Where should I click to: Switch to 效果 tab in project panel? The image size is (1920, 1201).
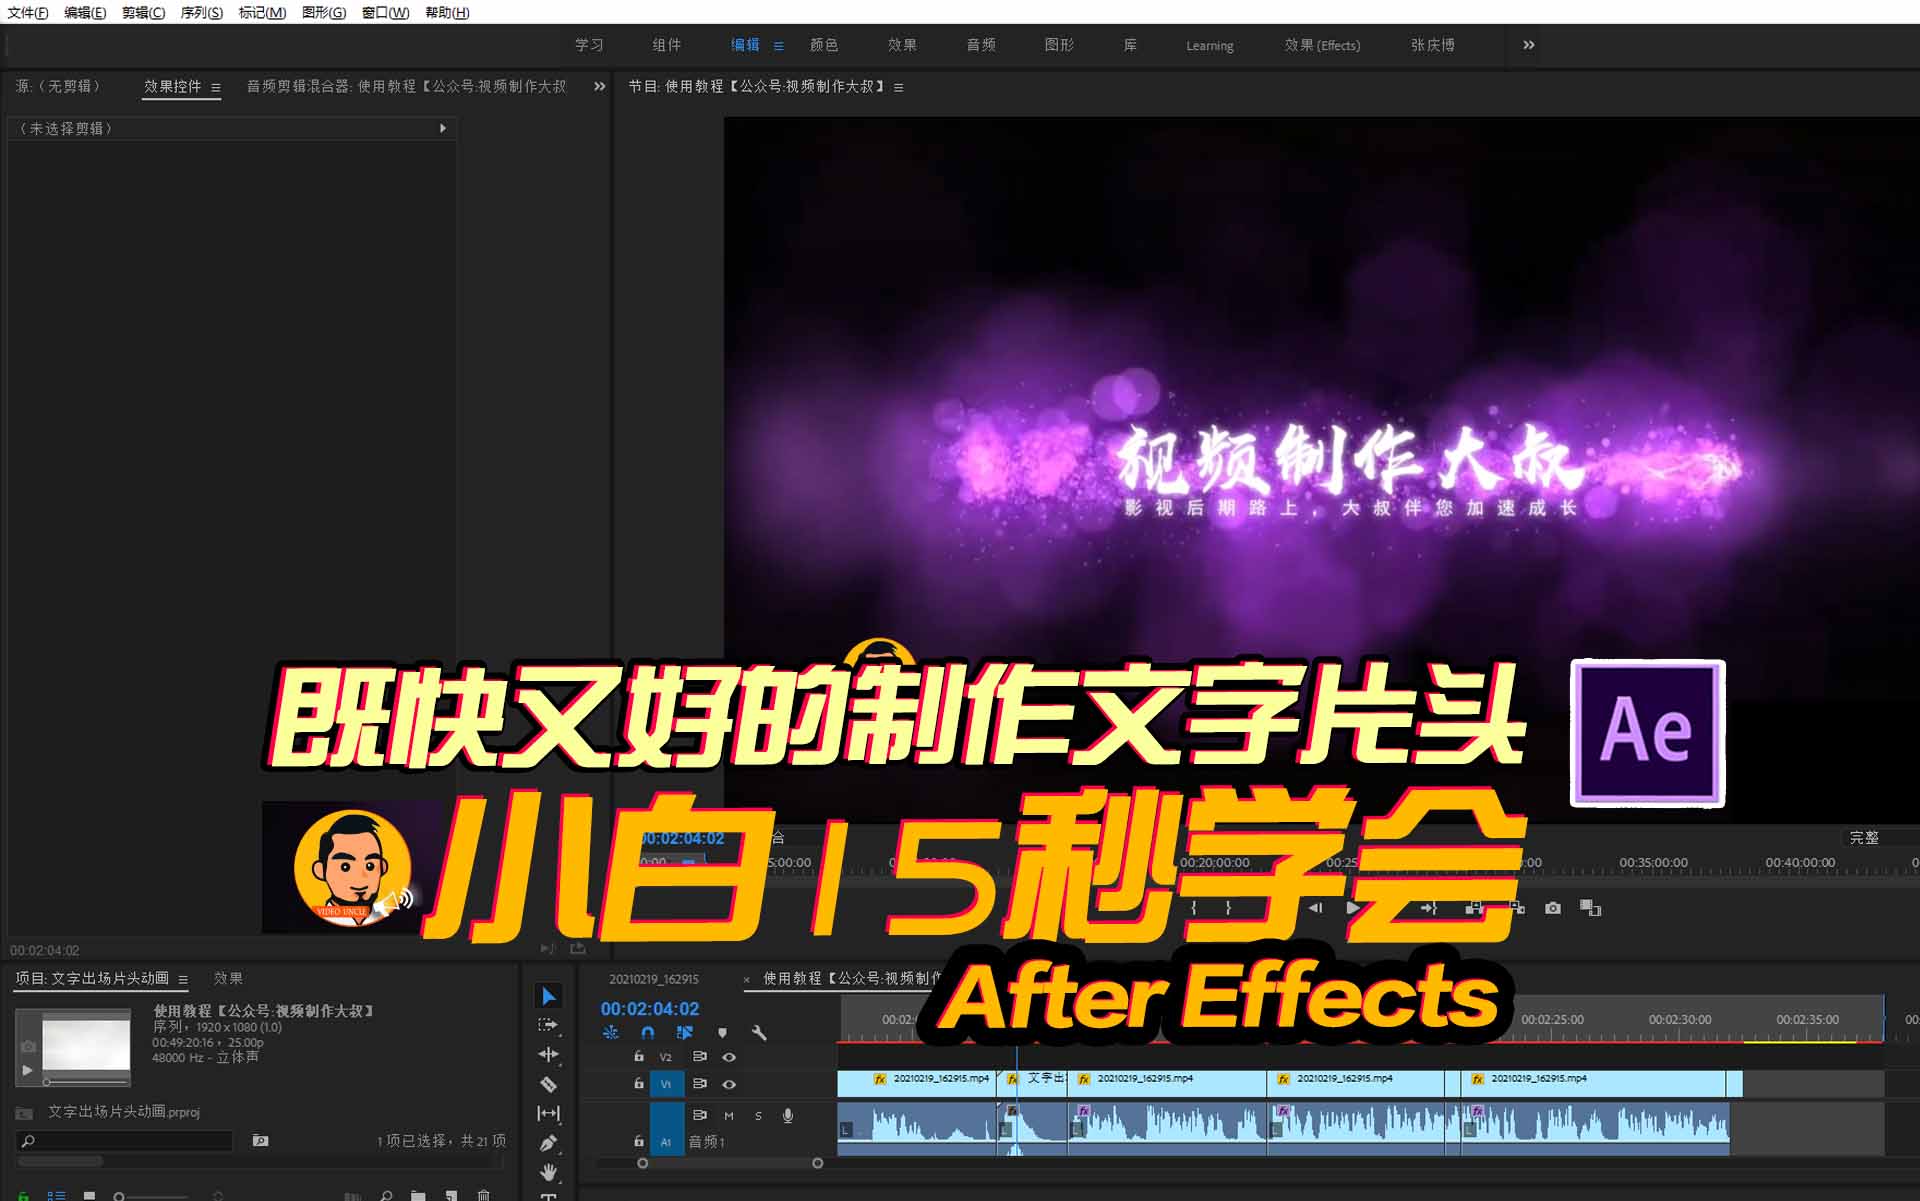pos(228,978)
